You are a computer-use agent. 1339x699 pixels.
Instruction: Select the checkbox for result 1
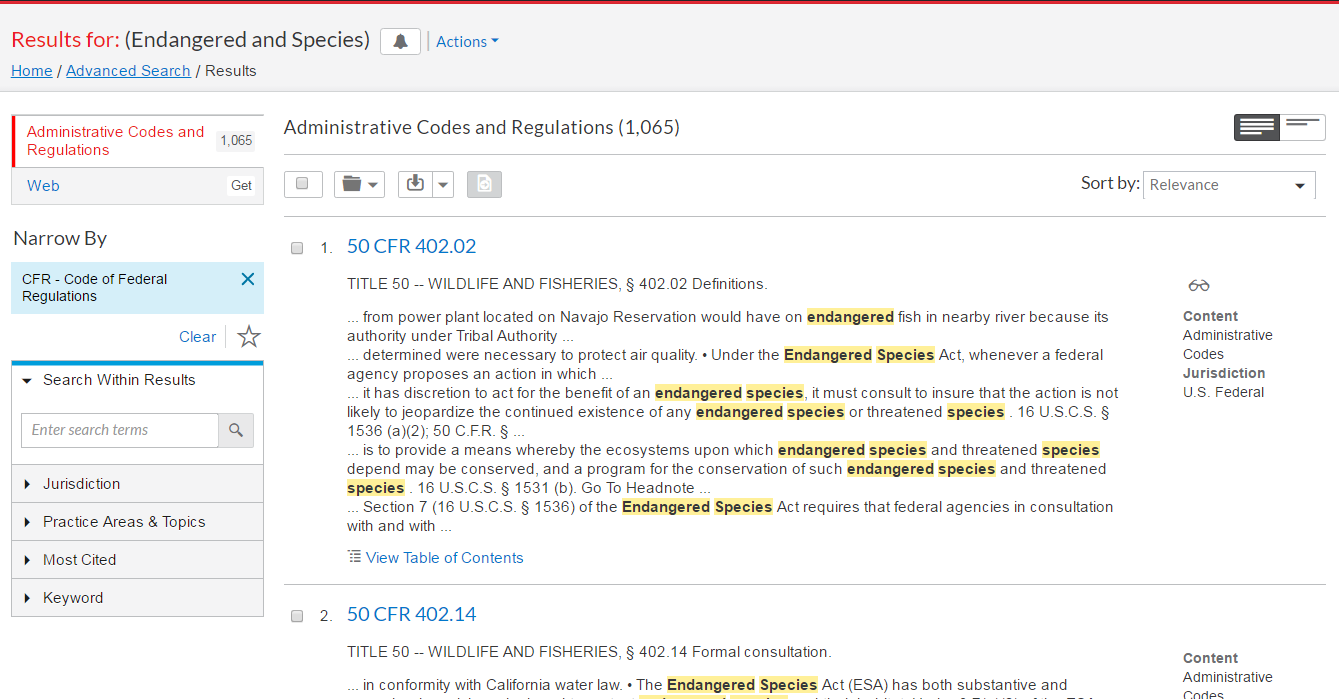[x=297, y=247]
